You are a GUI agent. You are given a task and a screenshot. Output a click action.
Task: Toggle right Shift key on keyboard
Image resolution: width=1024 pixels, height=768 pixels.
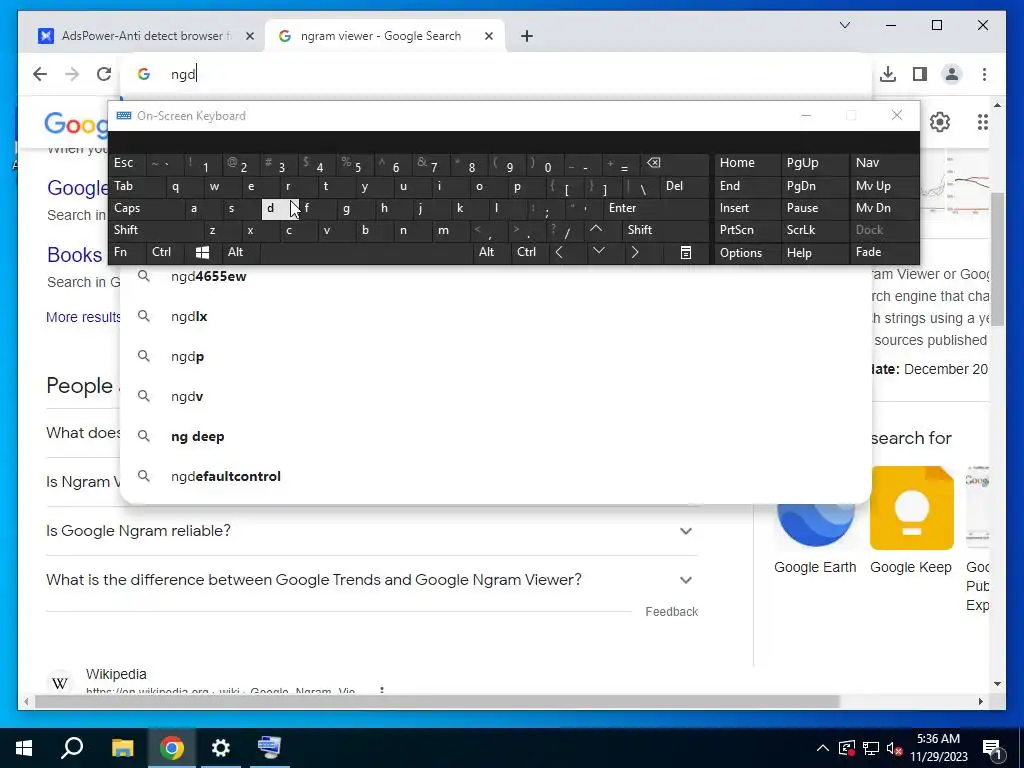pyautogui.click(x=665, y=230)
